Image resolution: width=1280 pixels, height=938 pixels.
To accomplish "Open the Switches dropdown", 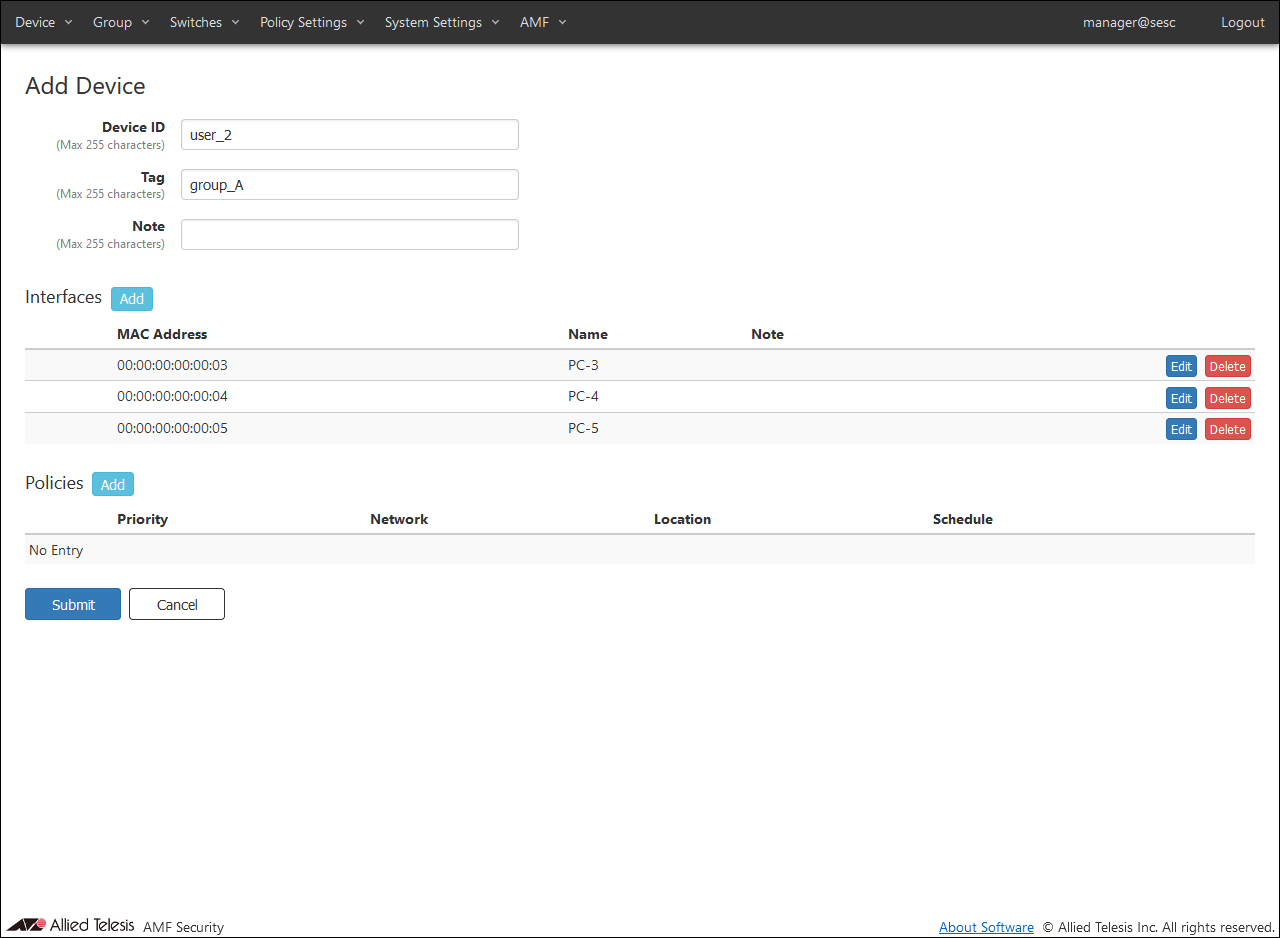I will click(x=204, y=22).
